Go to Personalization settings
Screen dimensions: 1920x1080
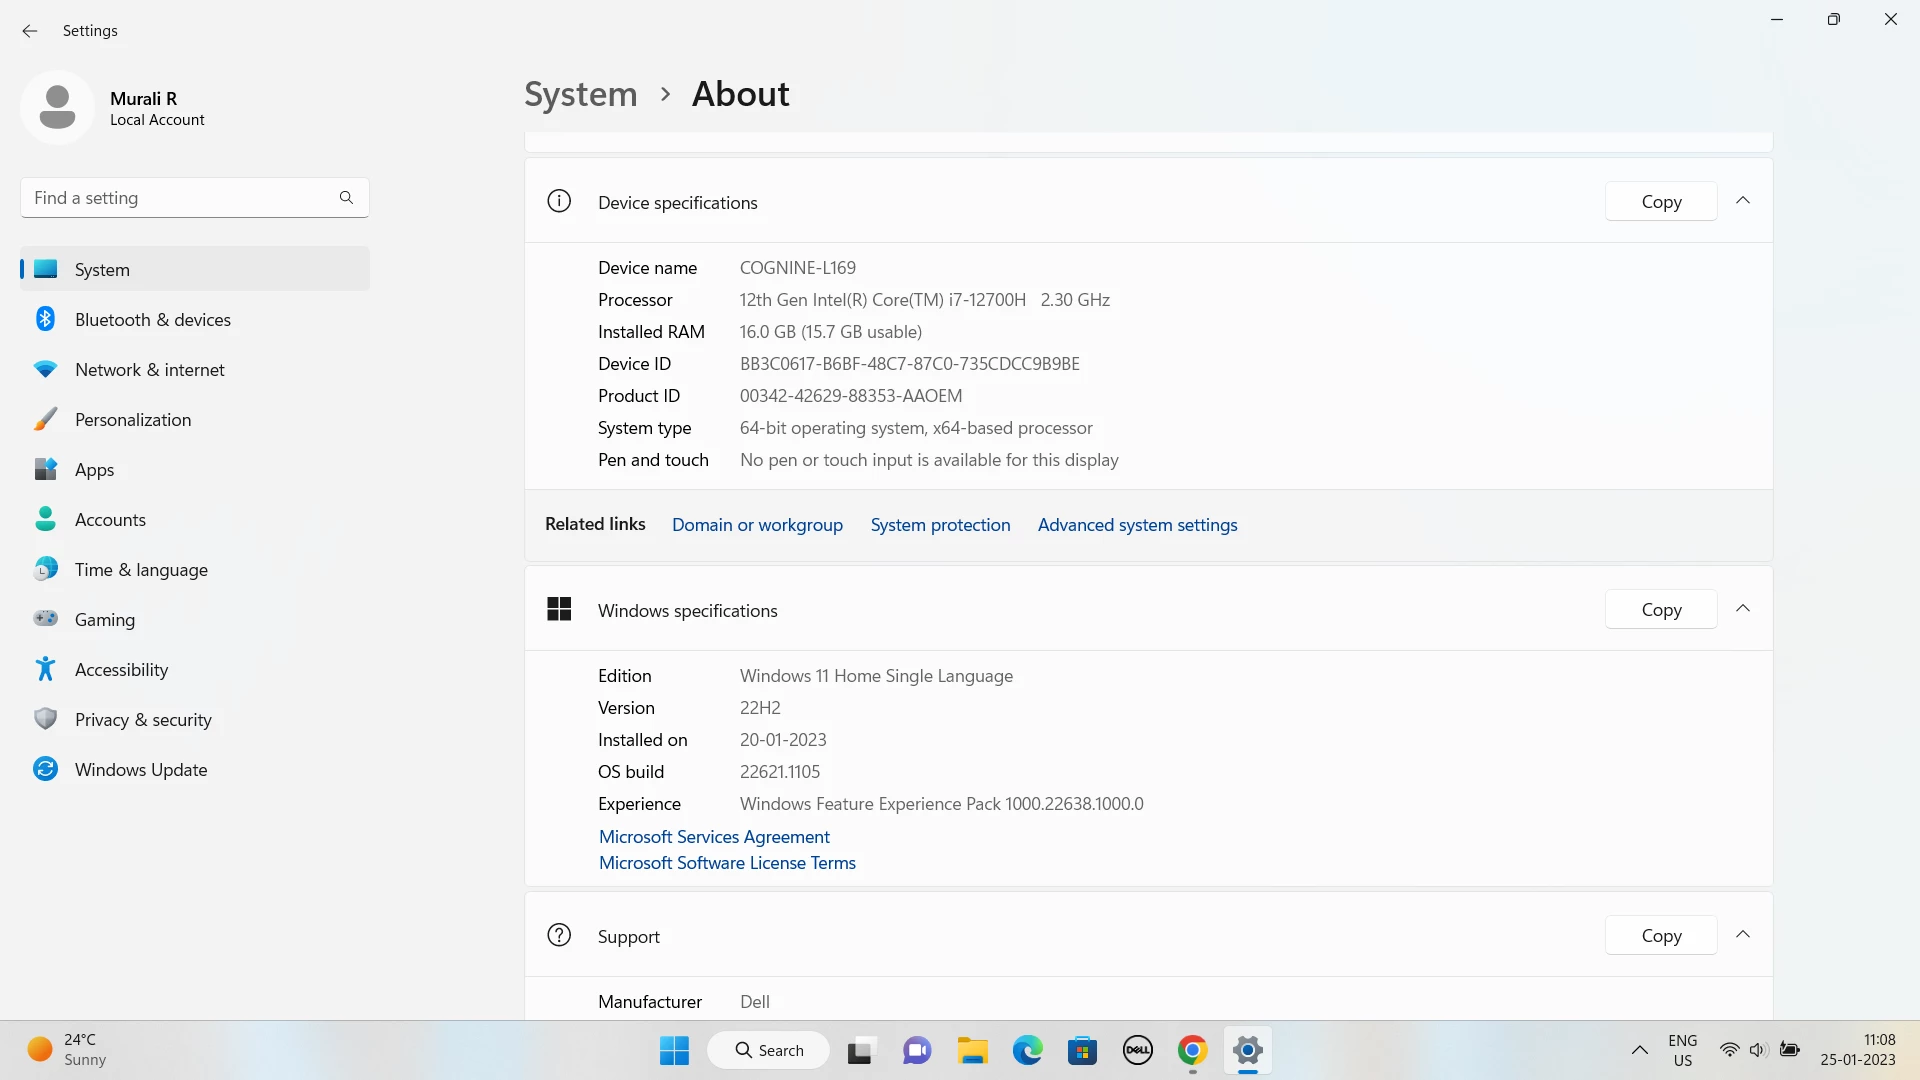132,419
